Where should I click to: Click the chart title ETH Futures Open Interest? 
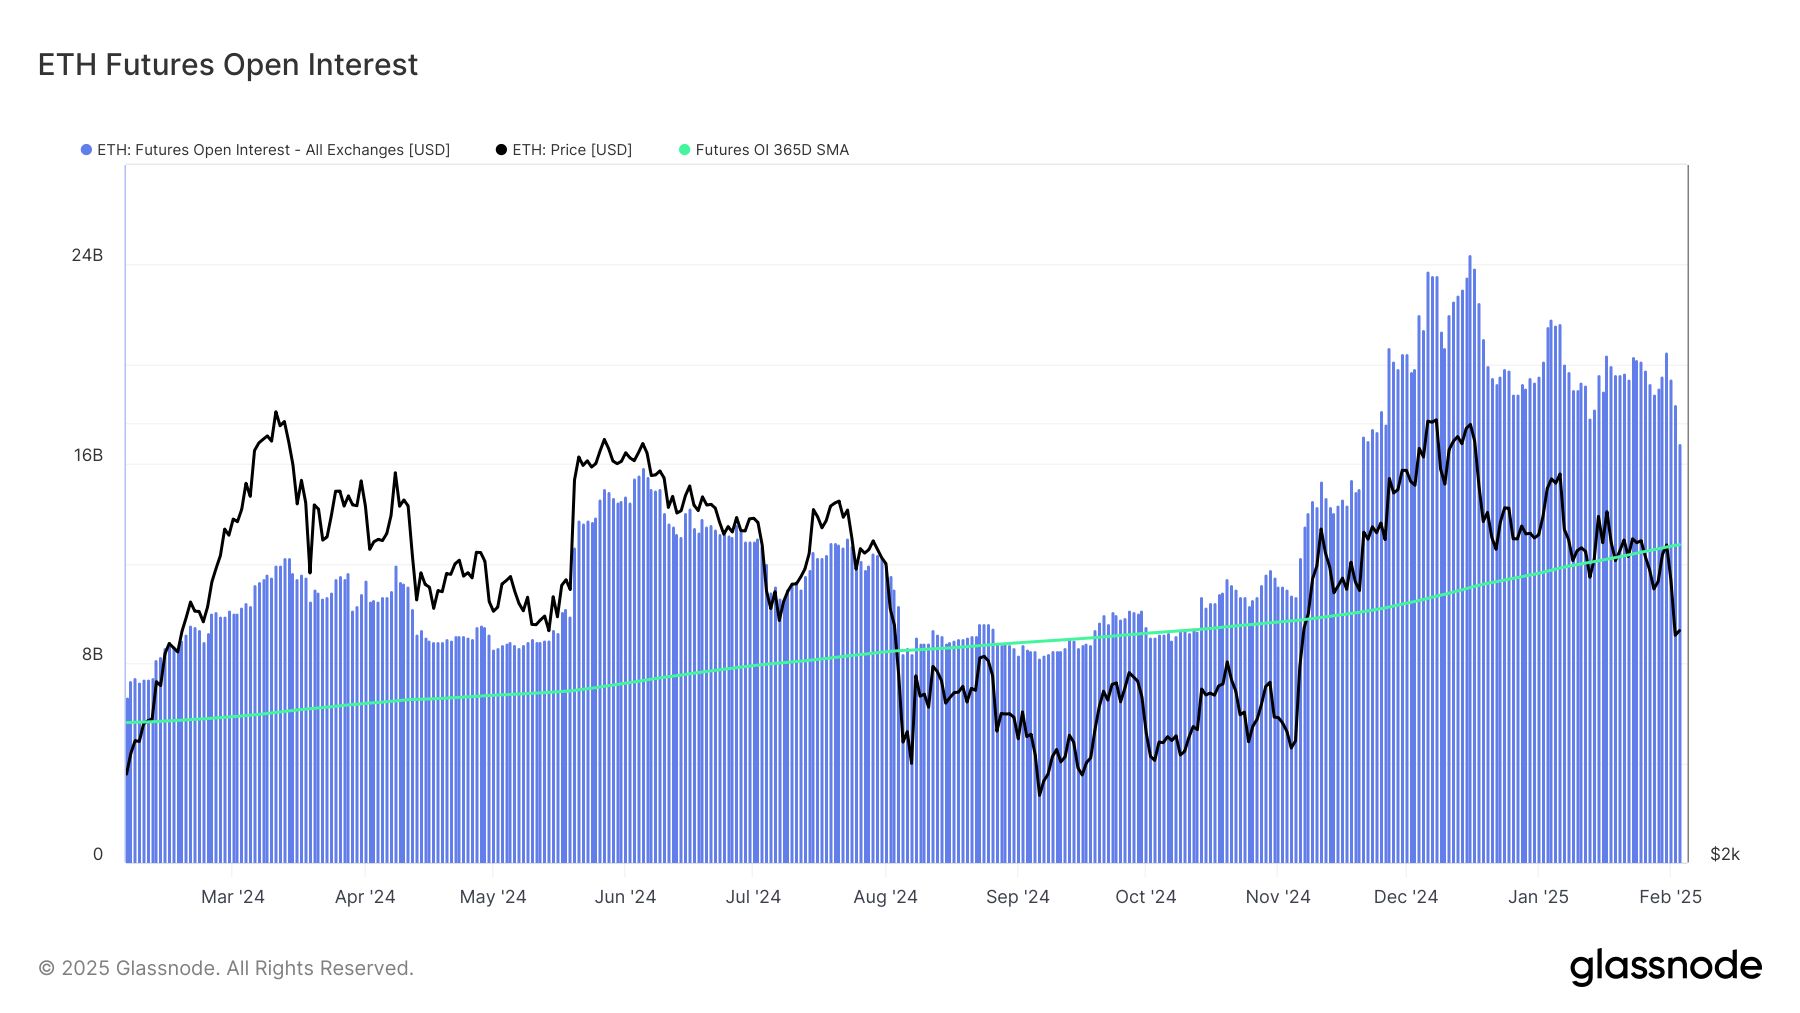pyautogui.click(x=227, y=65)
